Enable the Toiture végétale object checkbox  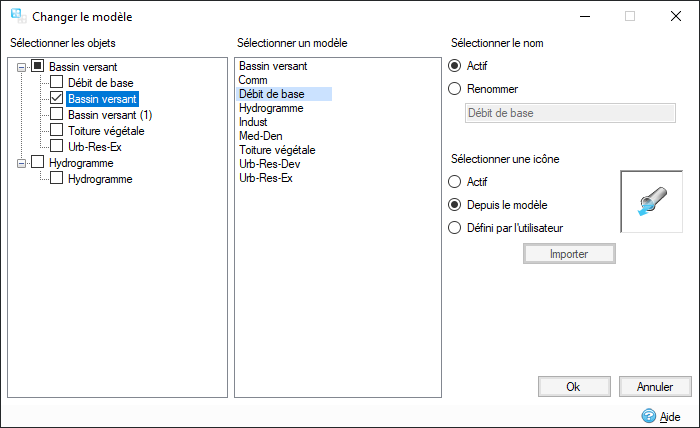pos(57,131)
